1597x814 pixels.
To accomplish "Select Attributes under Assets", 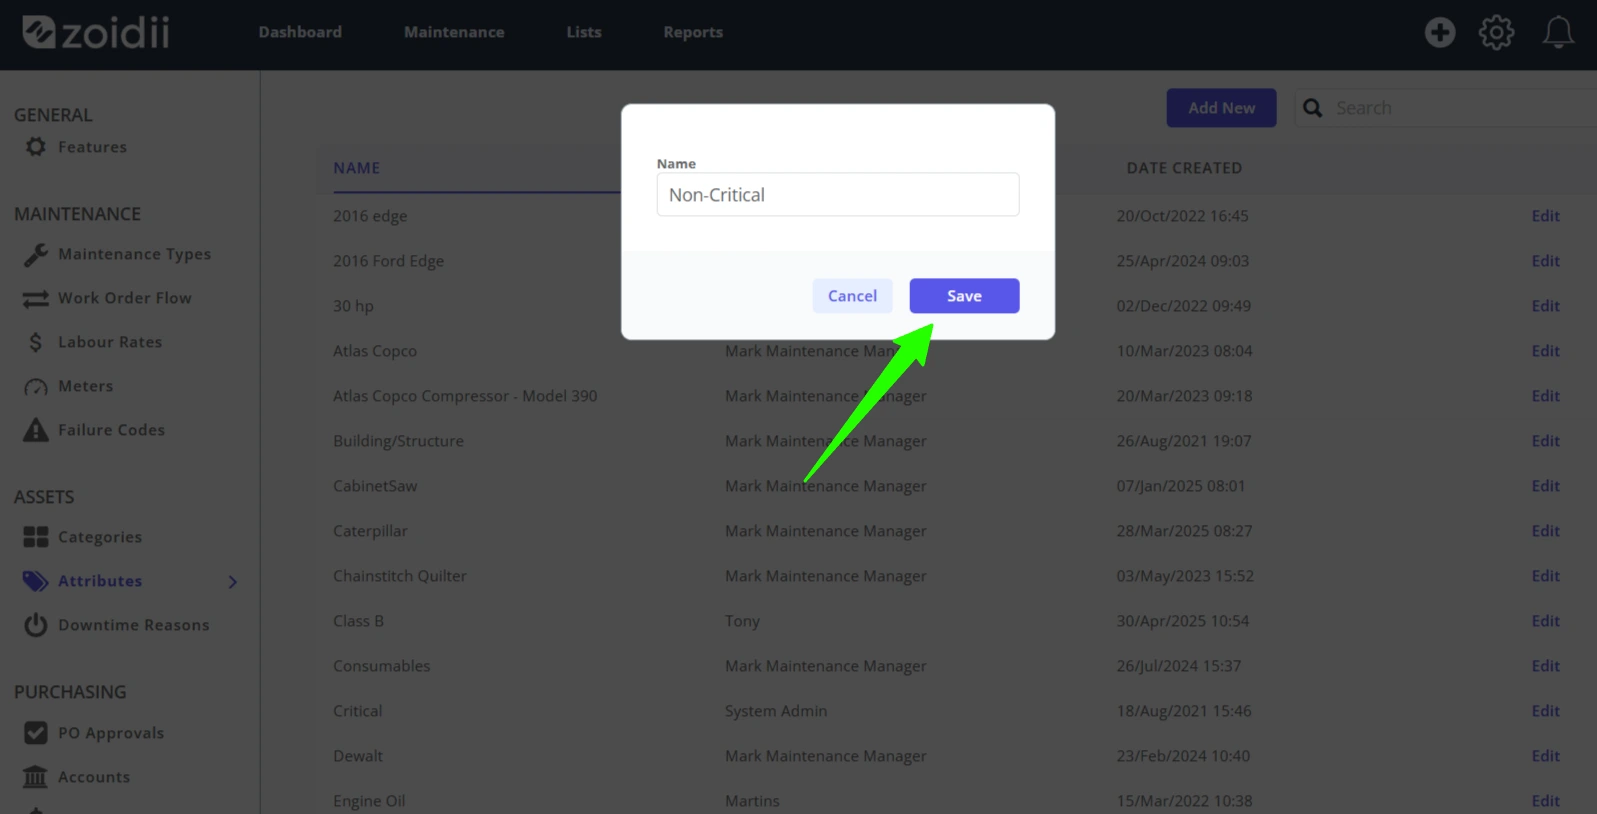I will (x=100, y=581).
